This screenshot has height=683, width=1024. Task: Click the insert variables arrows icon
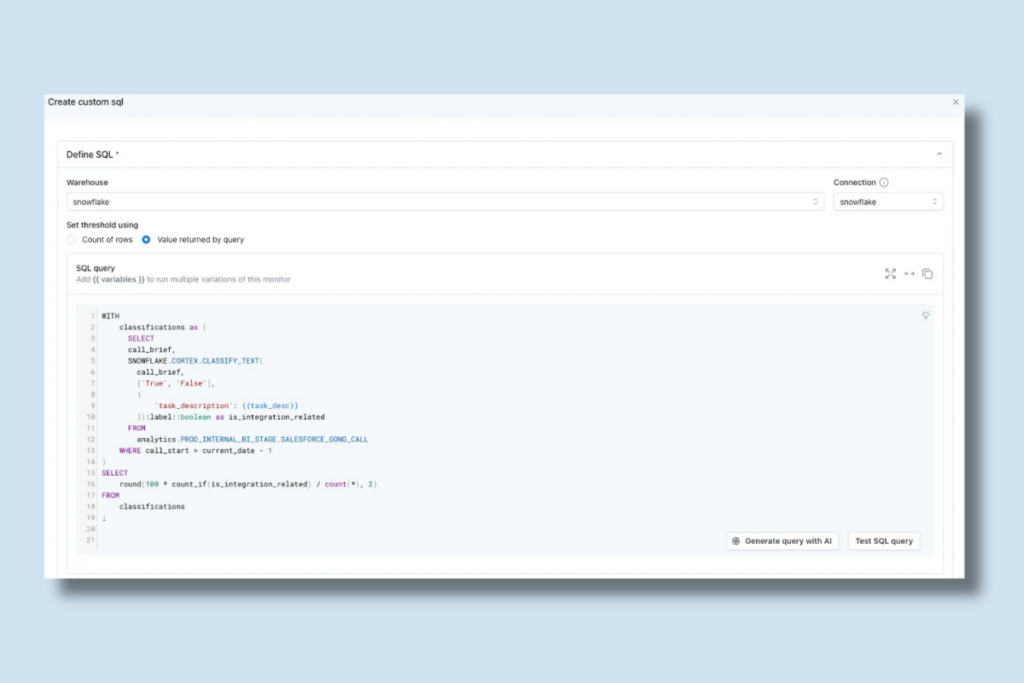coord(909,274)
